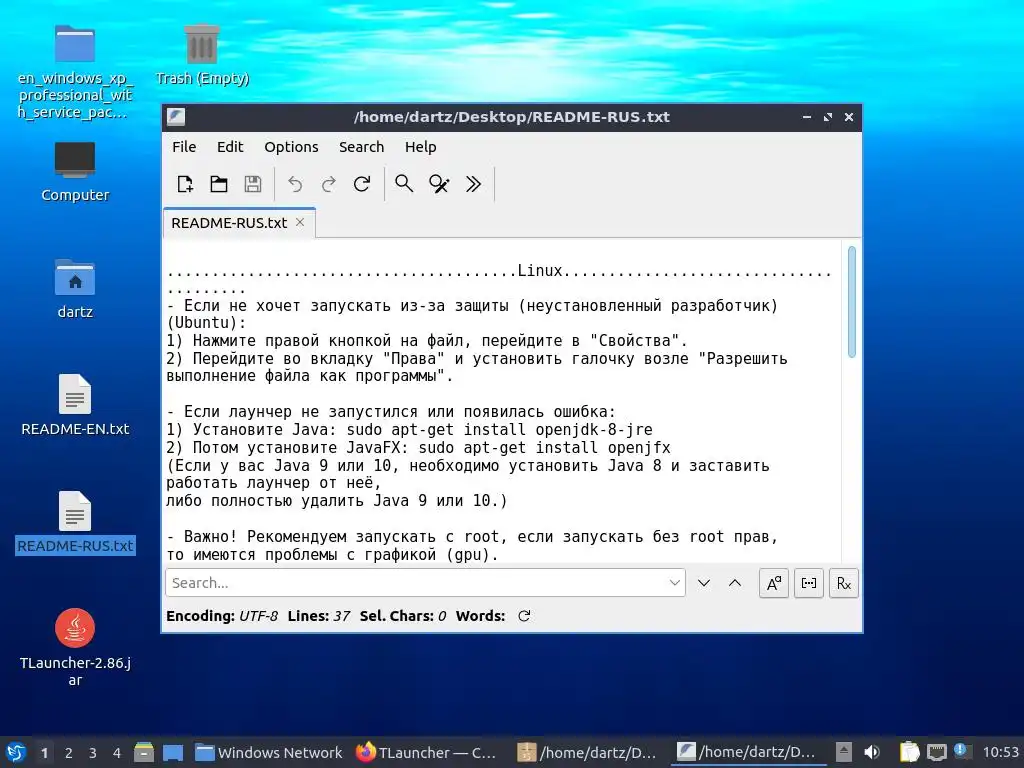Launch file manager from taskbar quick launch
Viewport: 1024px width, 768px height.
pyautogui.click(x=144, y=752)
